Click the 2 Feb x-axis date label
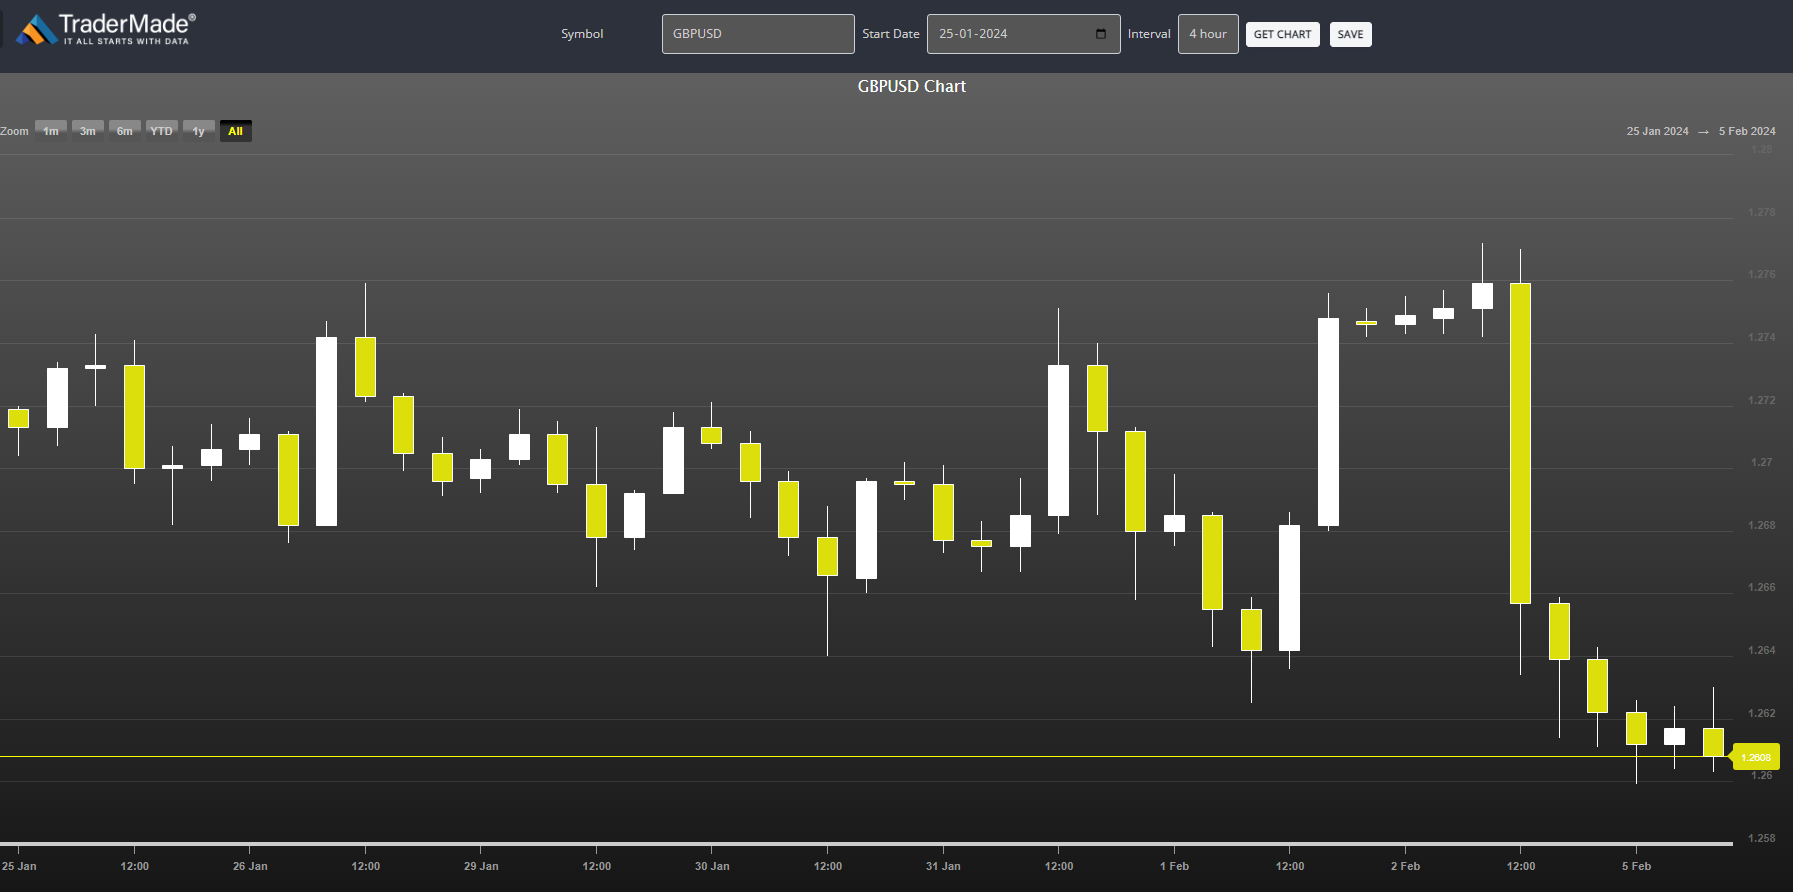This screenshot has height=892, width=1793. click(x=1405, y=866)
